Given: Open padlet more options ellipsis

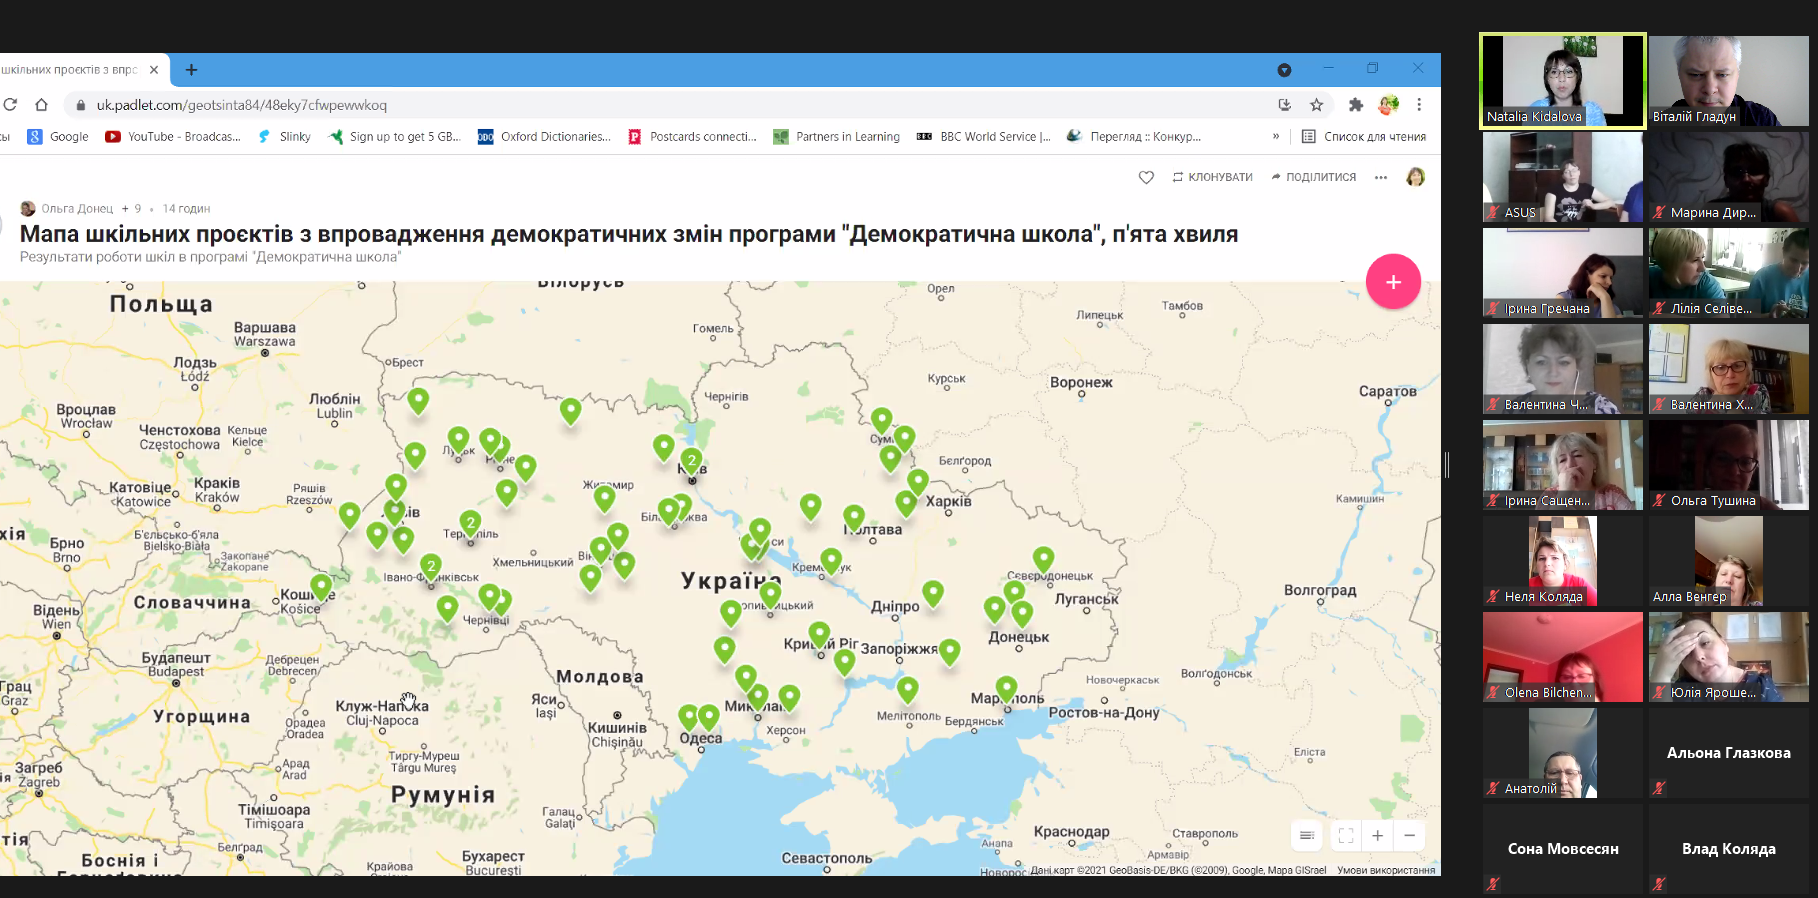Looking at the screenshot, I should pos(1381,177).
